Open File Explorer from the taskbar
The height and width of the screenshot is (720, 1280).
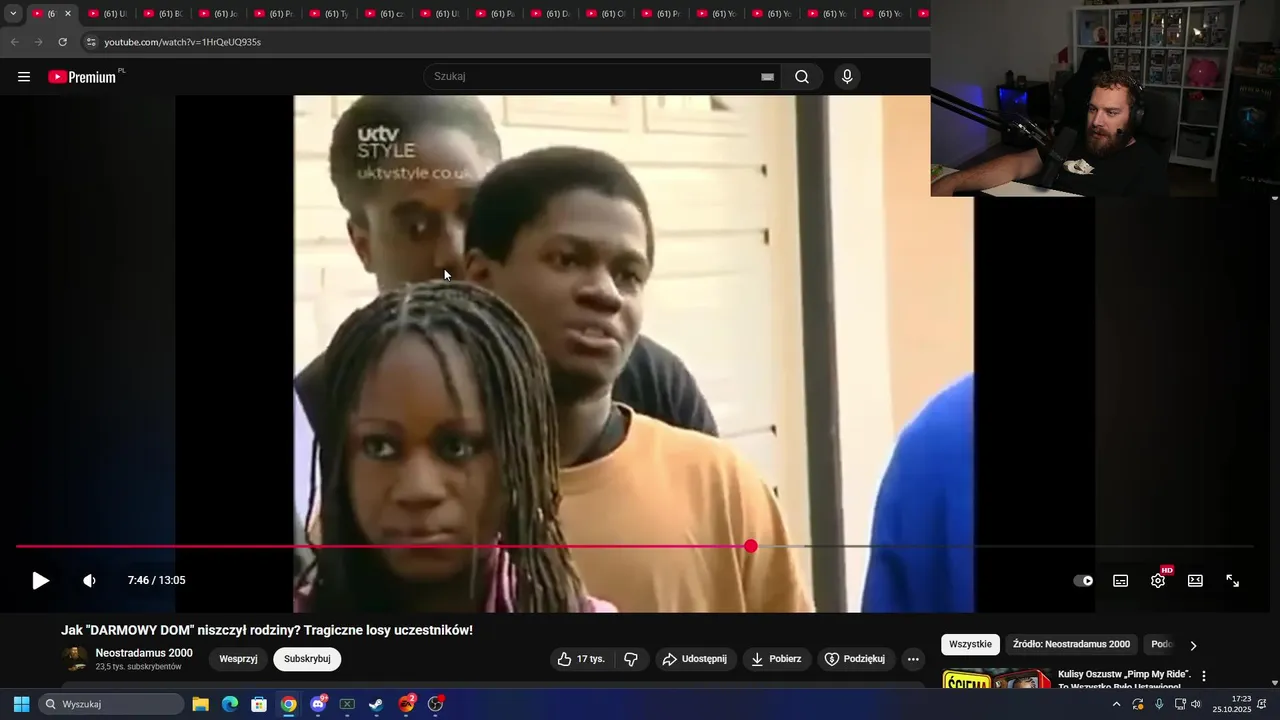pos(200,704)
